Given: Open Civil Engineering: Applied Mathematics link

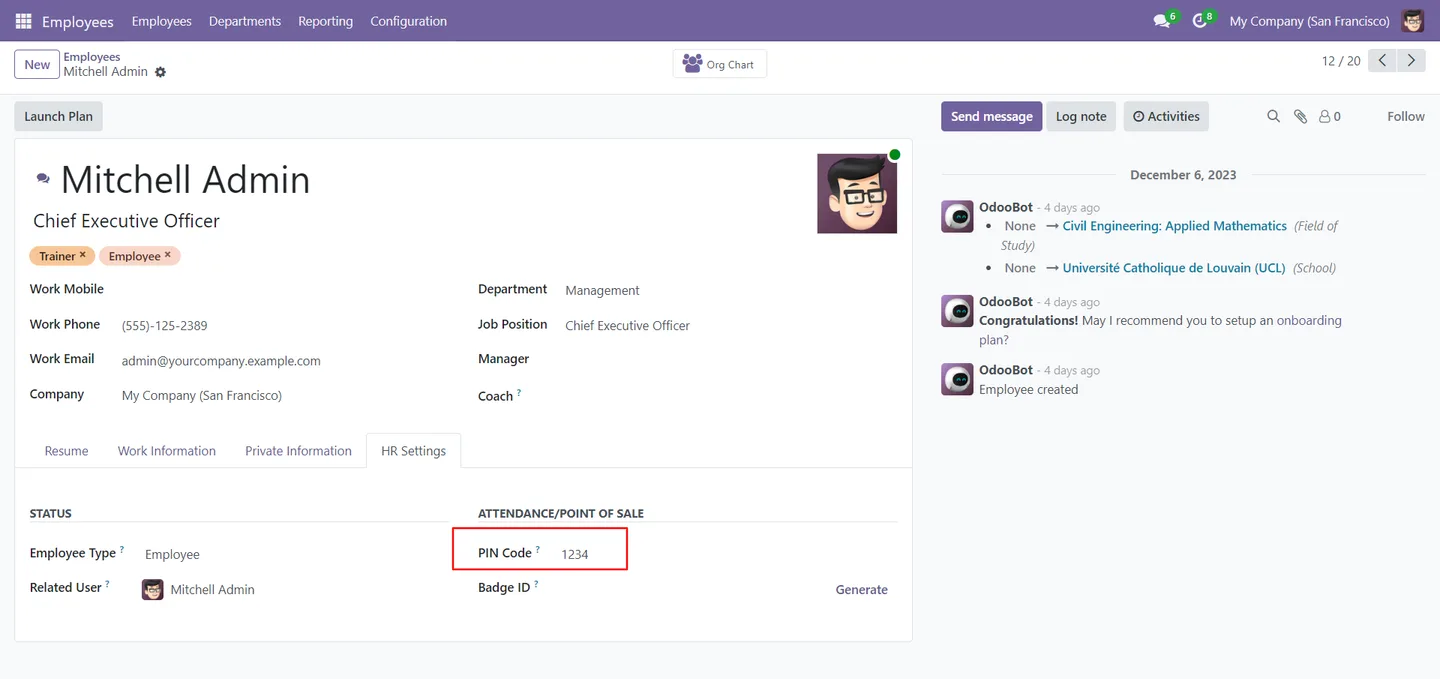Looking at the screenshot, I should (1174, 226).
